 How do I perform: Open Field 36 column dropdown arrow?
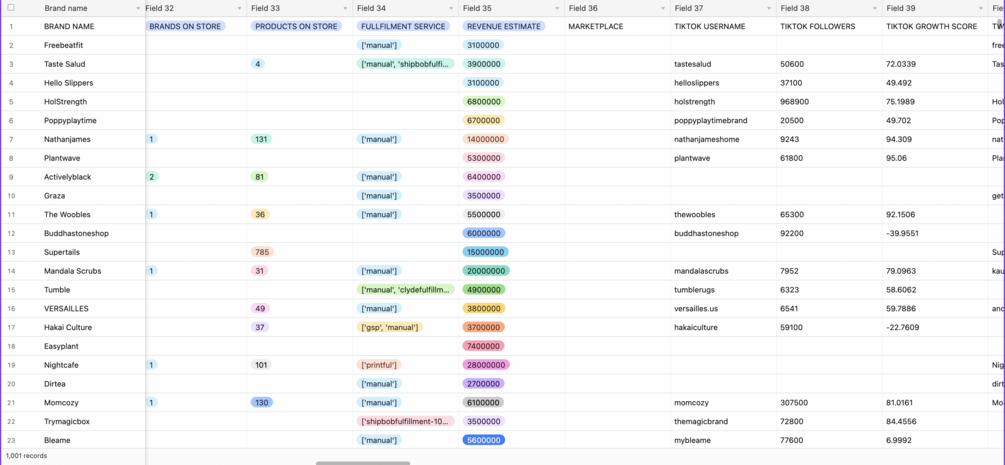click(x=664, y=8)
